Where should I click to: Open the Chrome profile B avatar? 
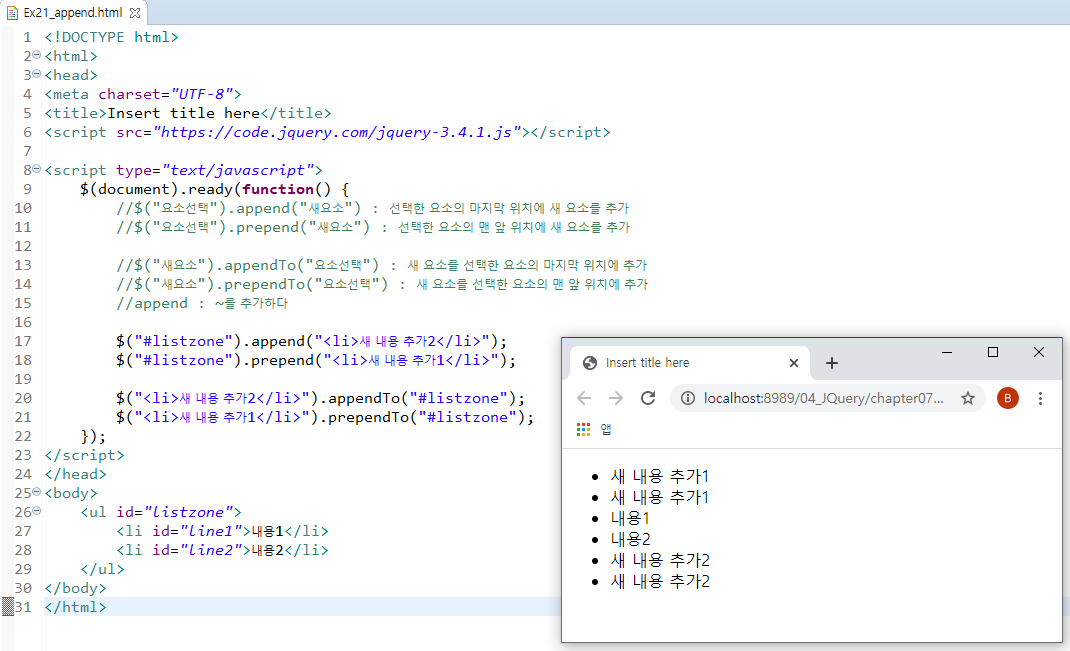1008,398
